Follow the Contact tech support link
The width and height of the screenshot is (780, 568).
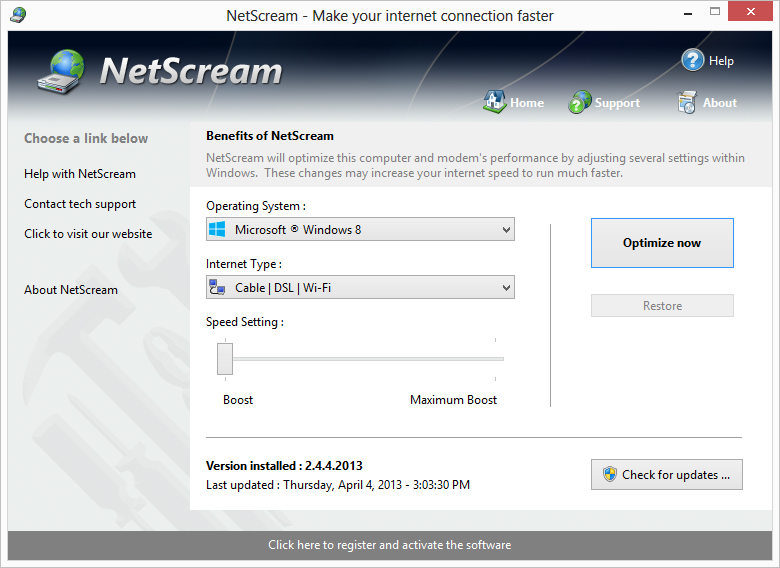80,204
